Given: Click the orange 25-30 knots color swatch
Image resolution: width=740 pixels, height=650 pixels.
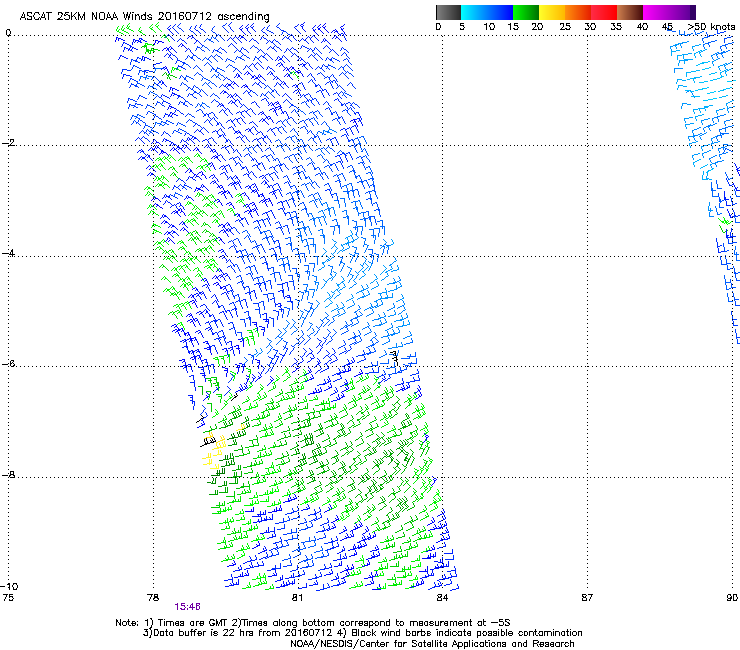Looking at the screenshot, I should click(x=578, y=12).
